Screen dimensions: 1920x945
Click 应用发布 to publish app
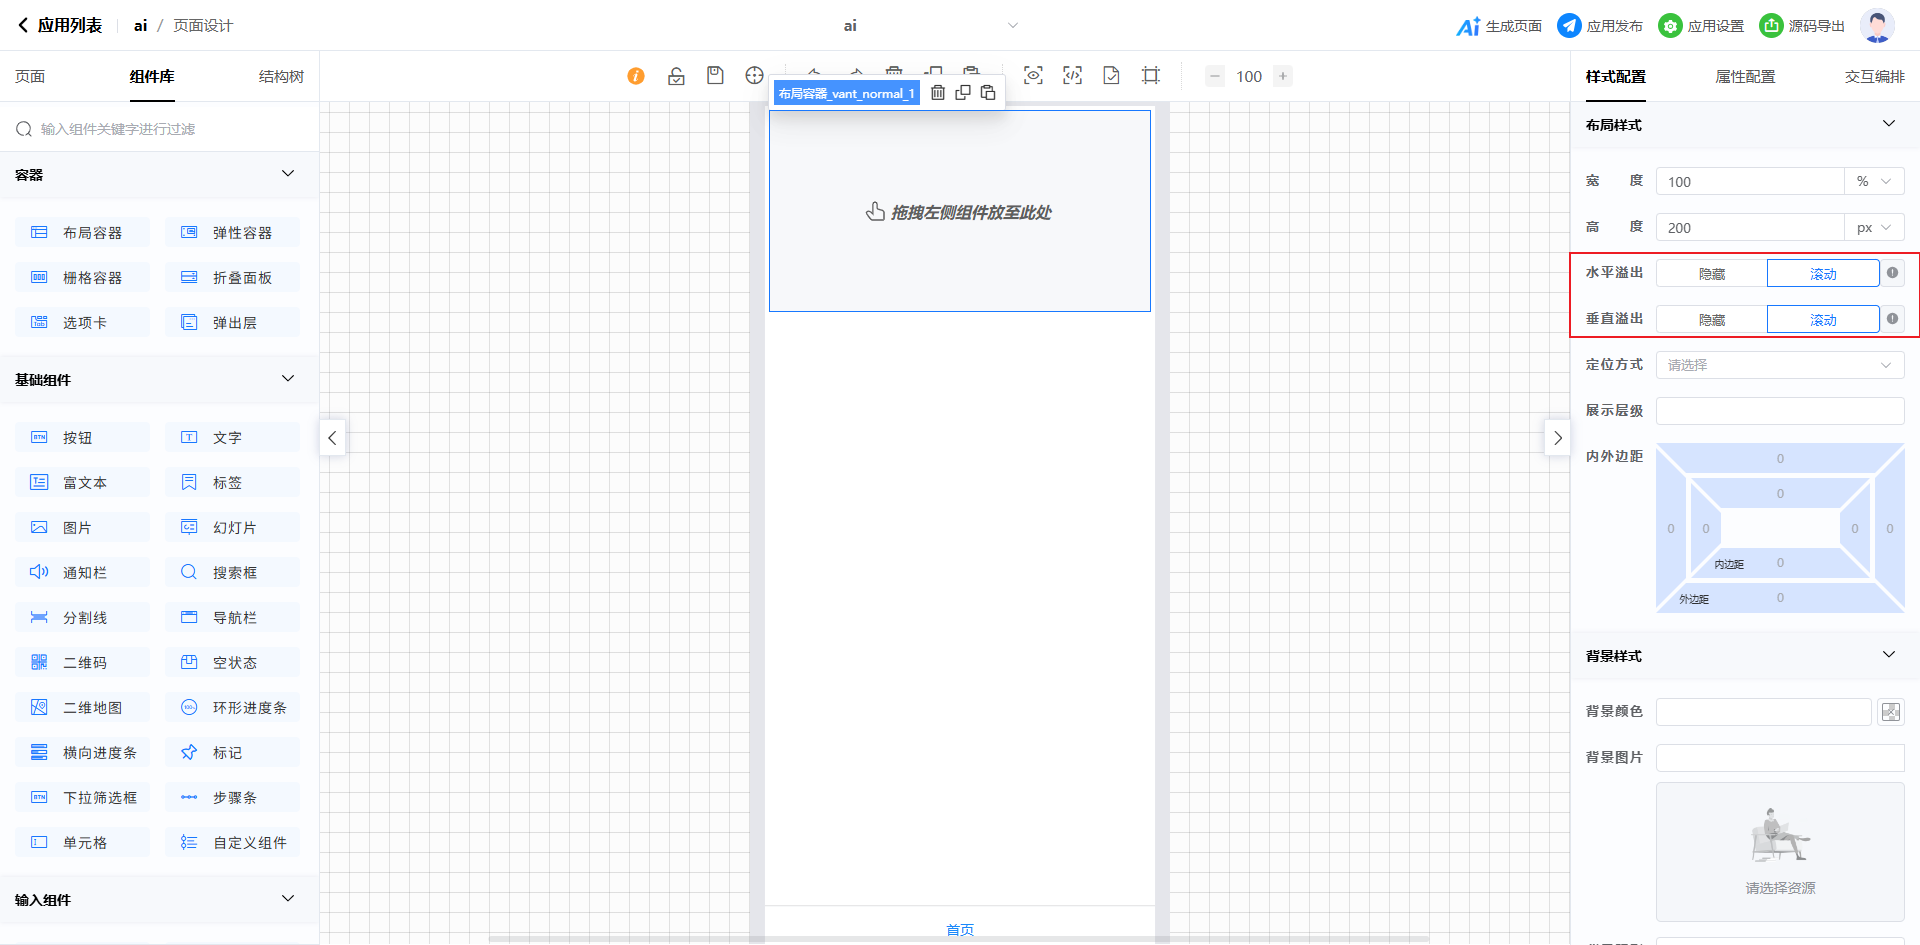click(1600, 26)
